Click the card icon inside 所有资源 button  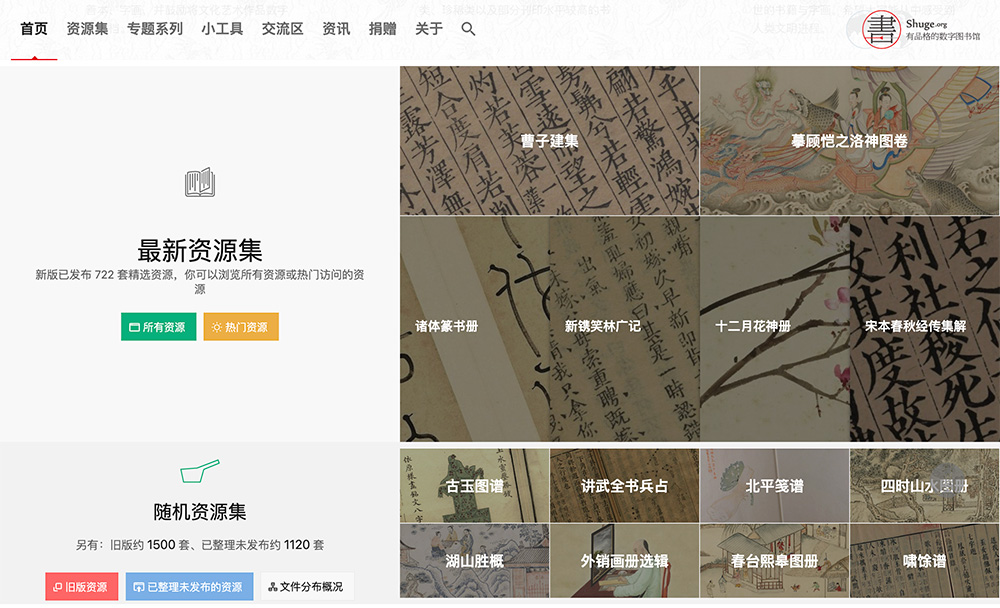(x=137, y=326)
